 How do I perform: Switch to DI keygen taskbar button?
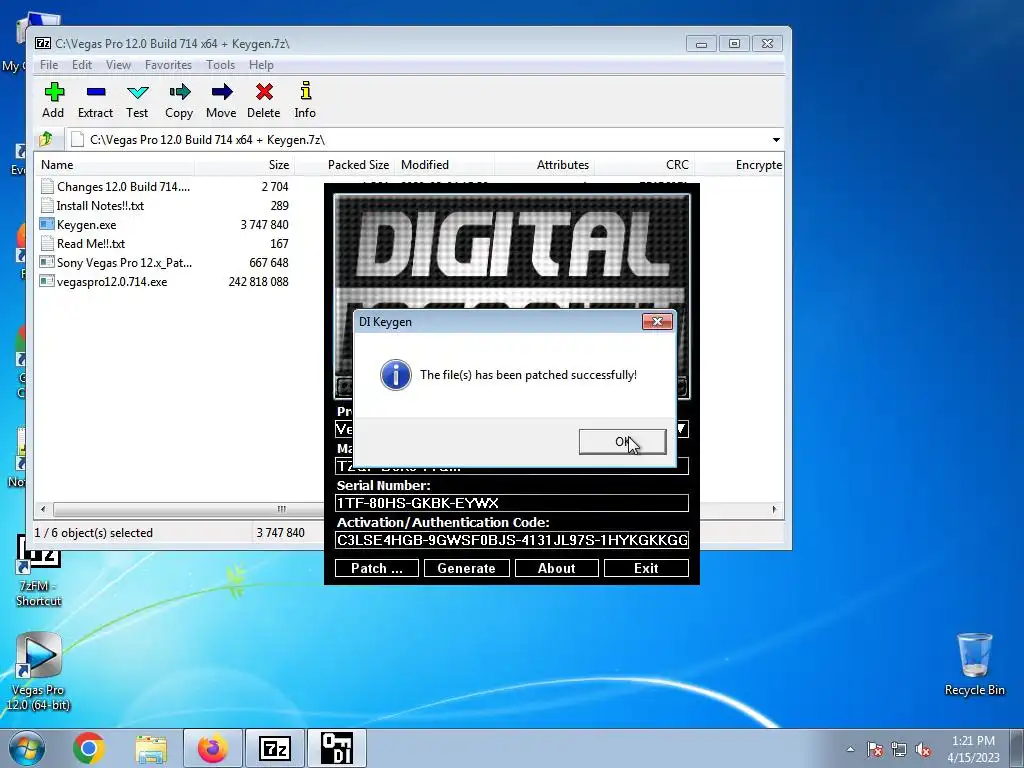(x=337, y=748)
